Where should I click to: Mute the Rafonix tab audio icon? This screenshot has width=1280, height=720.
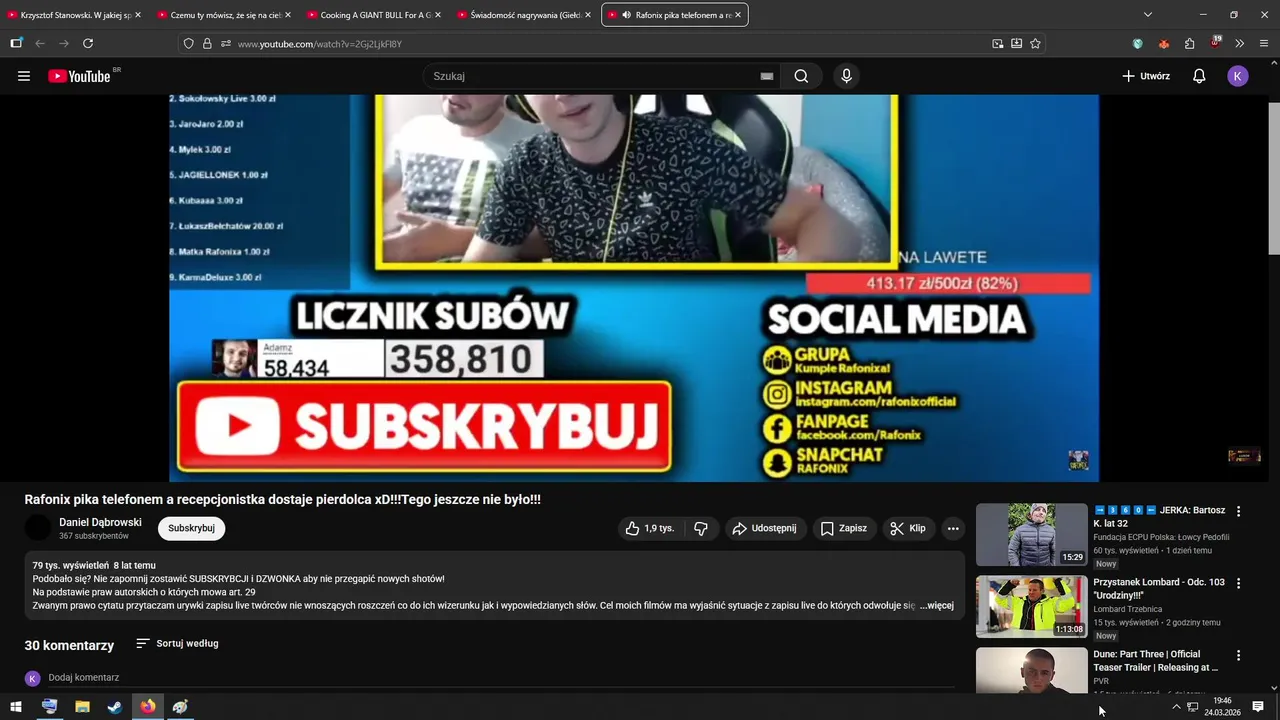pyautogui.click(x=626, y=15)
